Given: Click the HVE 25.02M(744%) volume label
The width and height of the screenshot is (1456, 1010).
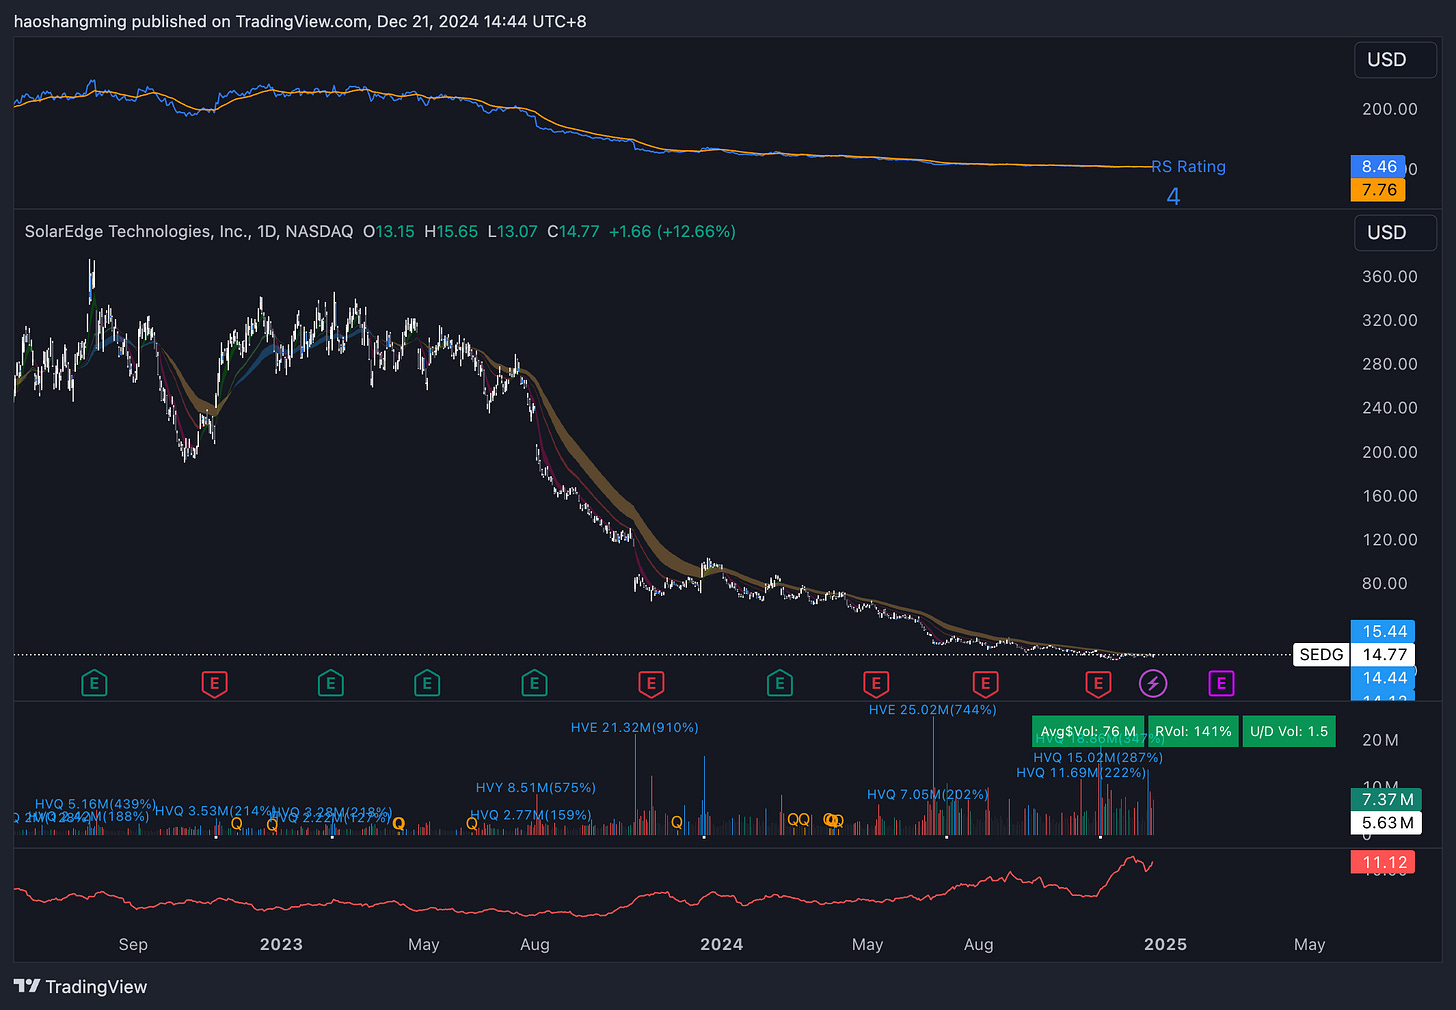Looking at the screenshot, I should (x=933, y=710).
